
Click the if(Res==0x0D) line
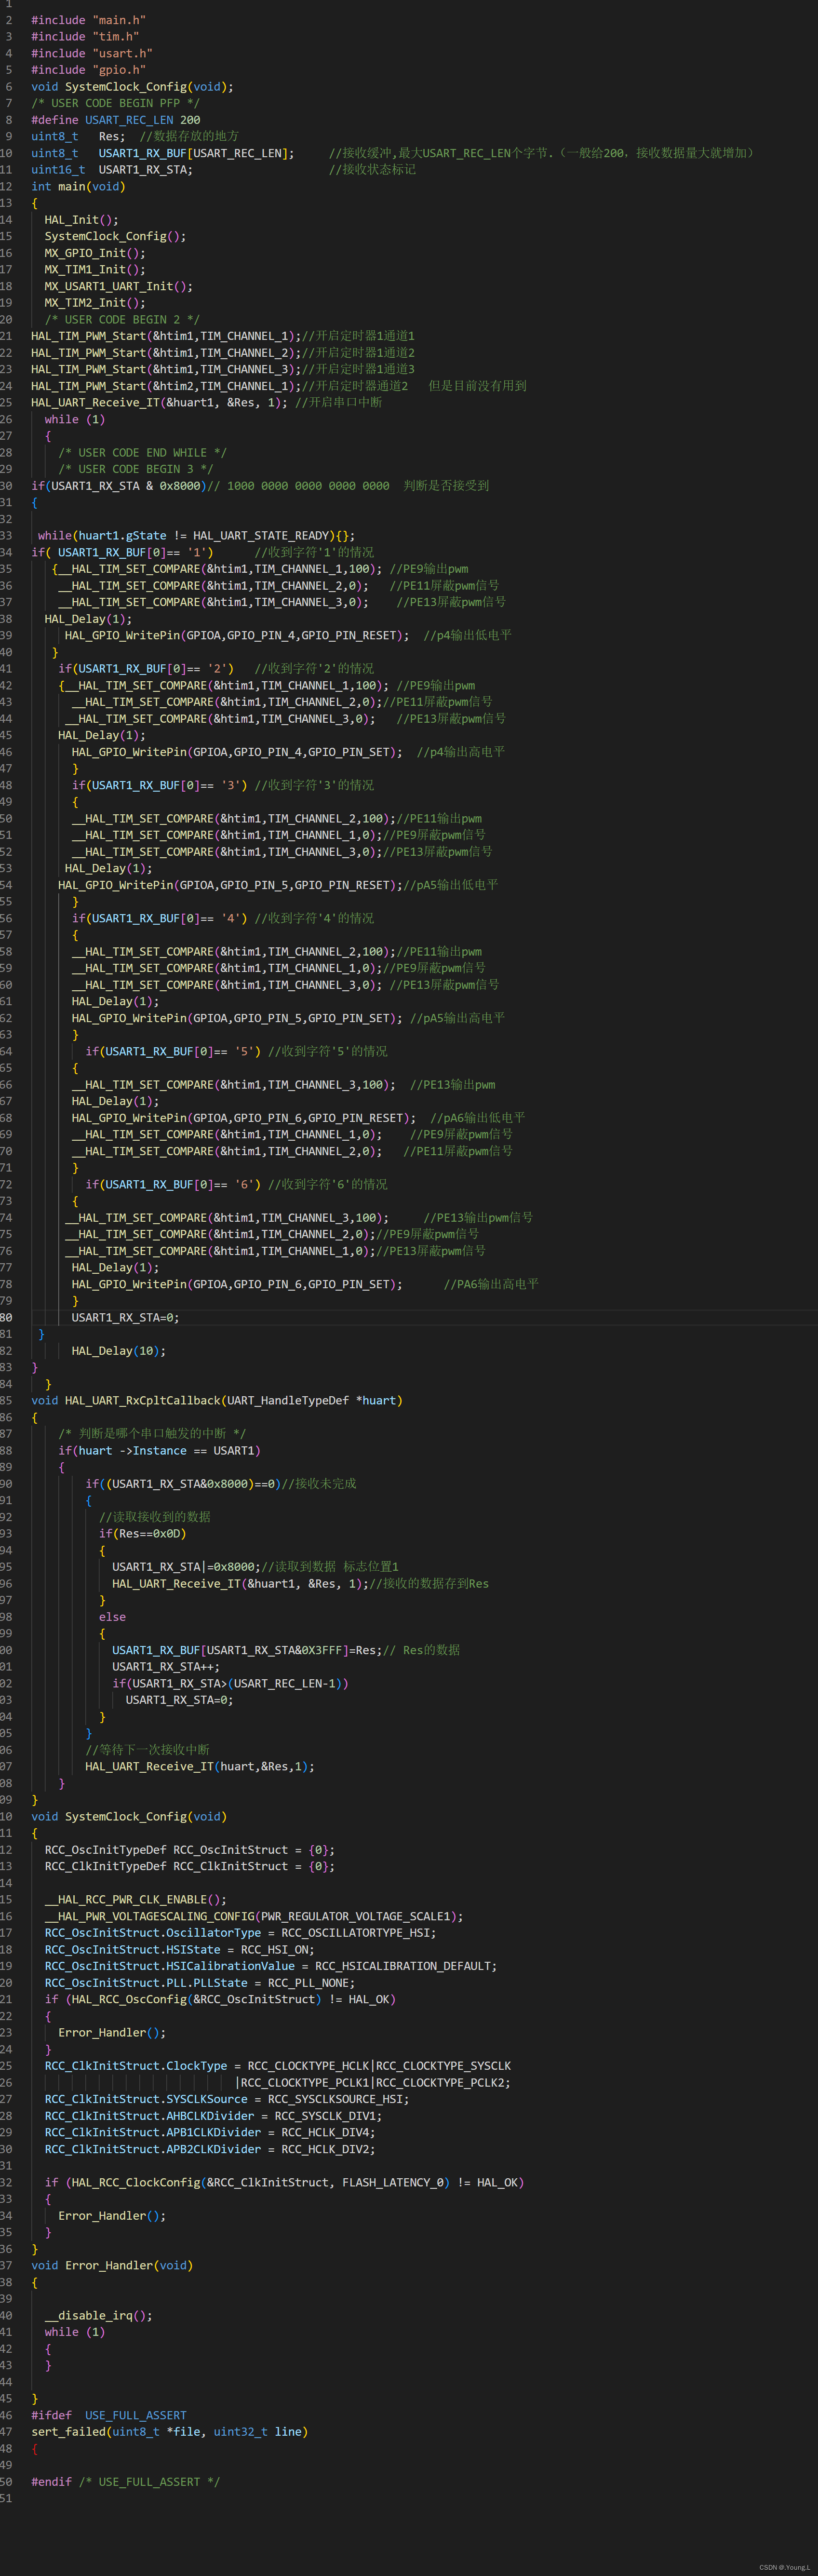pos(142,1534)
